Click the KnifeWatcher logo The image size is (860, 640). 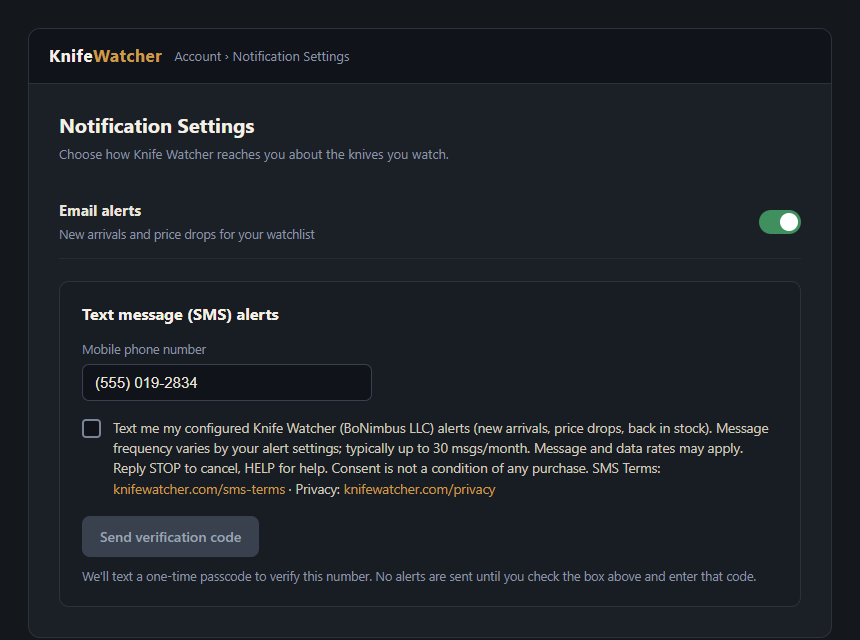click(105, 56)
